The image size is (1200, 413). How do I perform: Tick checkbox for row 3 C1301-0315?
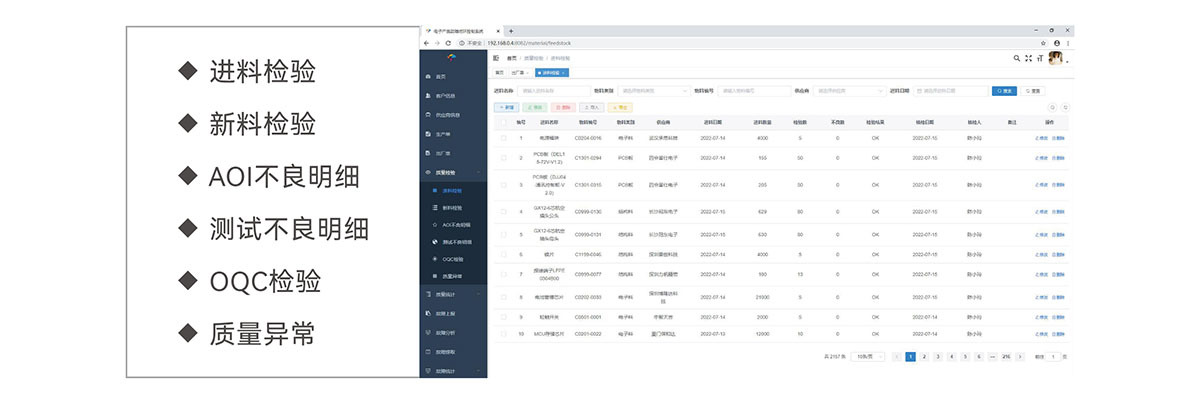504,184
